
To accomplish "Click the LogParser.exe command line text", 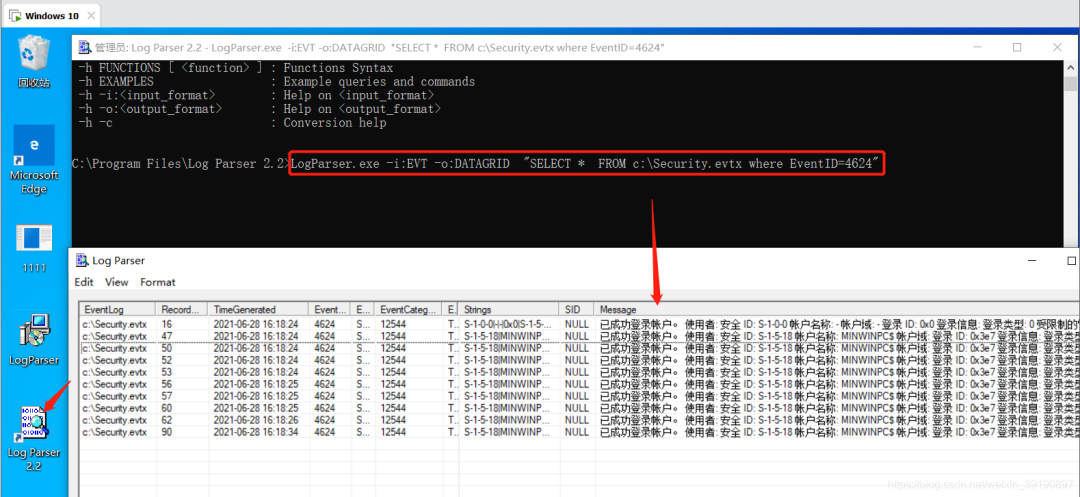I will pos(585,164).
